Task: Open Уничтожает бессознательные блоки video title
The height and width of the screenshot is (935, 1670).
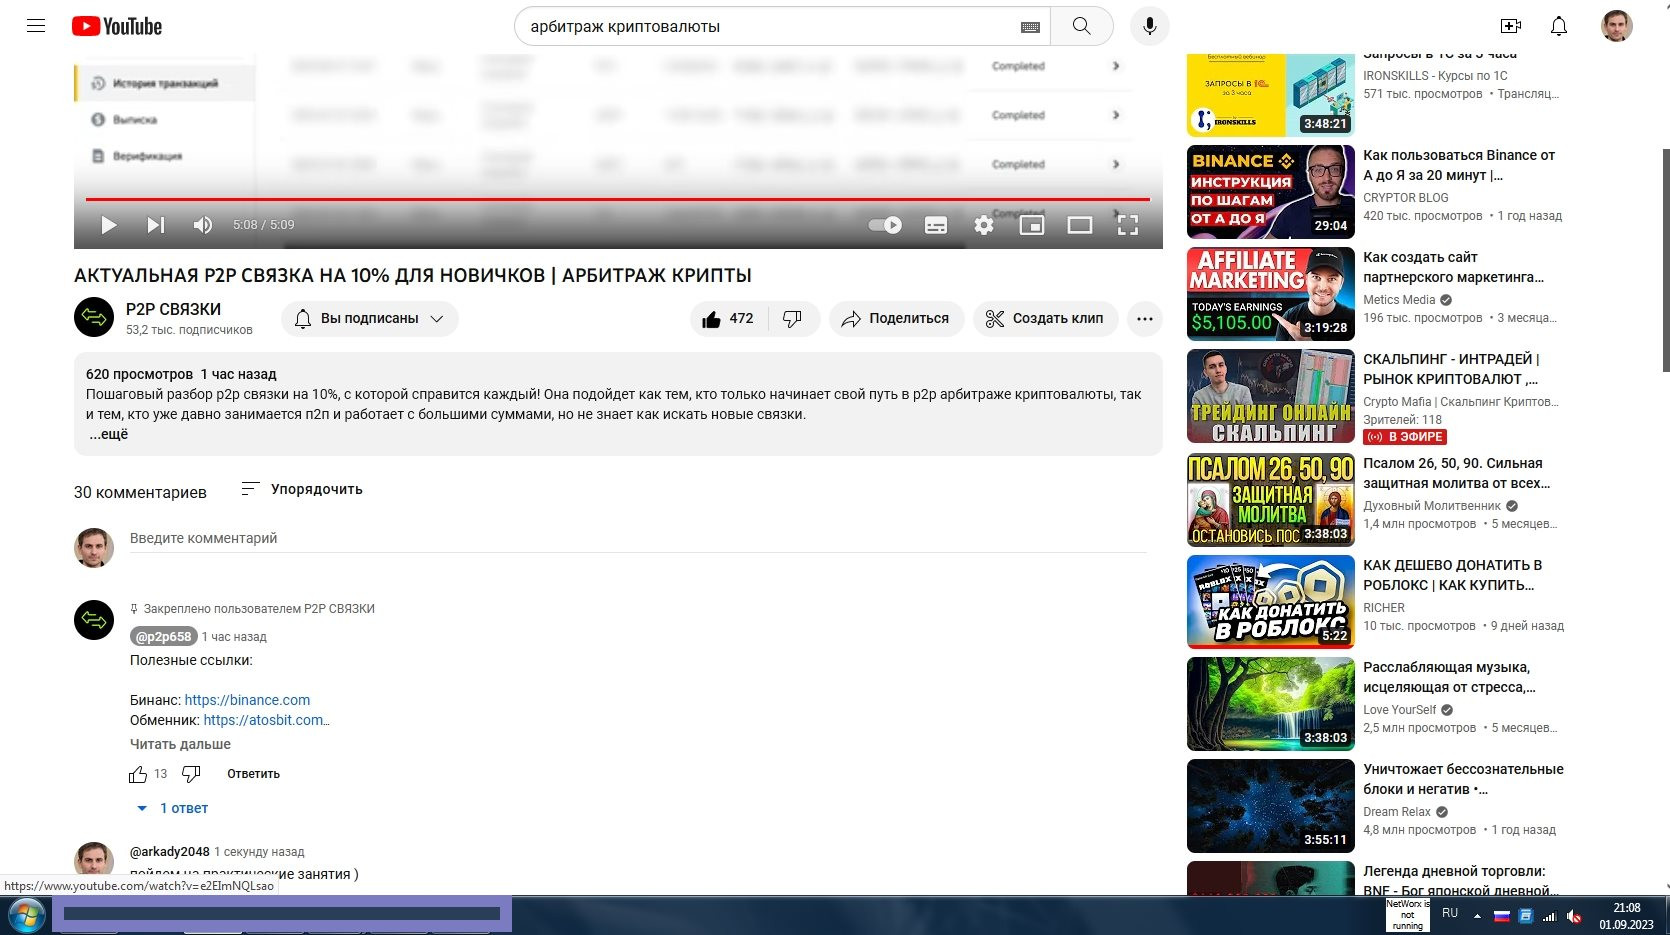Action: pos(1463,779)
